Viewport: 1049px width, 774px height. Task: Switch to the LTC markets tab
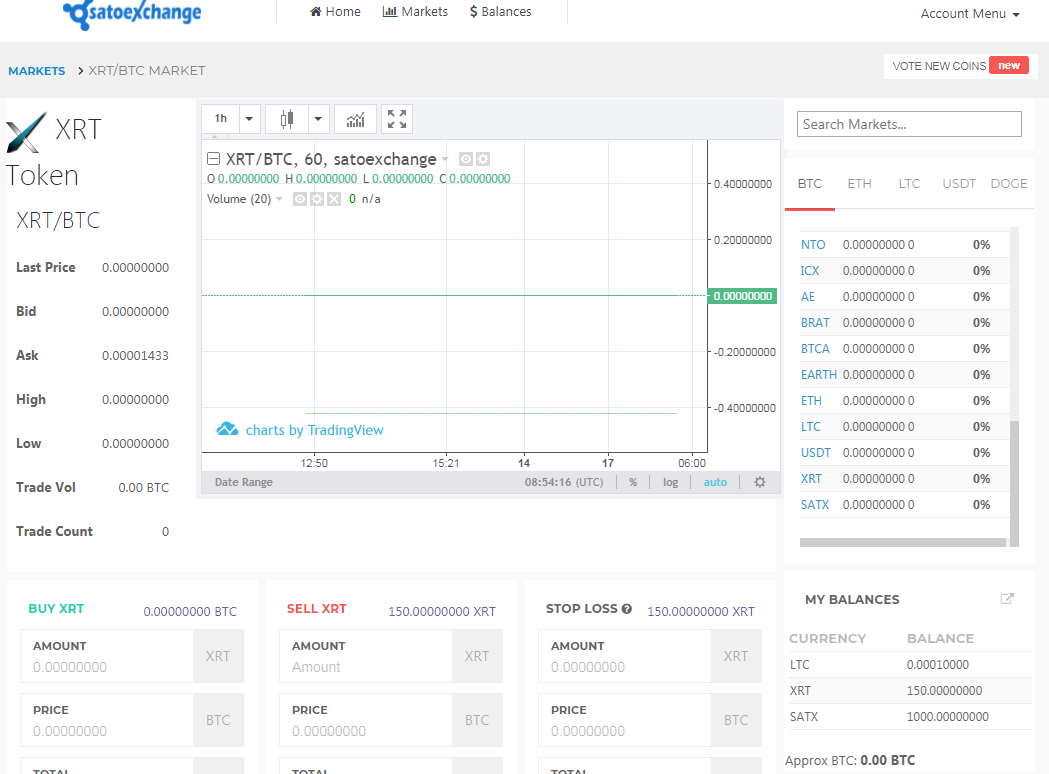[x=909, y=183]
